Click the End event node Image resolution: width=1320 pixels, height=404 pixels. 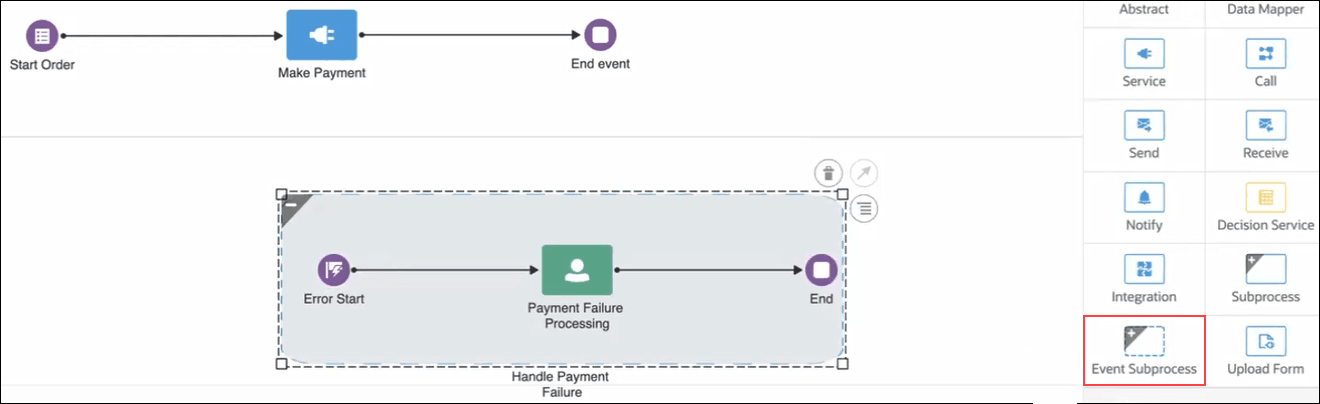(600, 36)
